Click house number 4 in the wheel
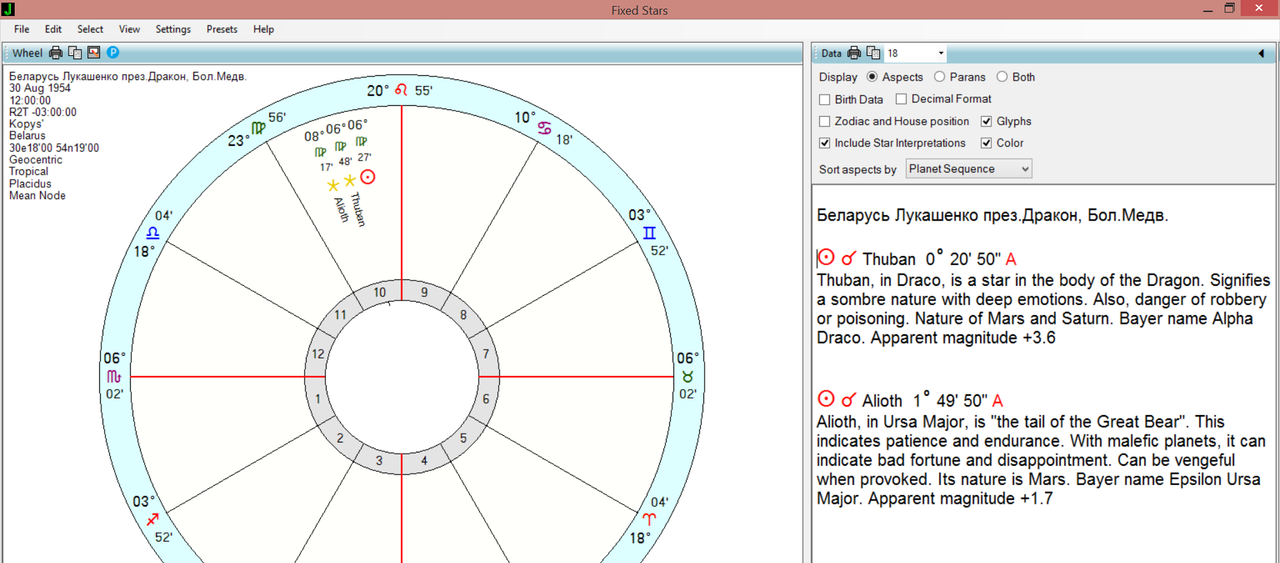Image resolution: width=1280 pixels, height=563 pixels. pyautogui.click(x=424, y=461)
